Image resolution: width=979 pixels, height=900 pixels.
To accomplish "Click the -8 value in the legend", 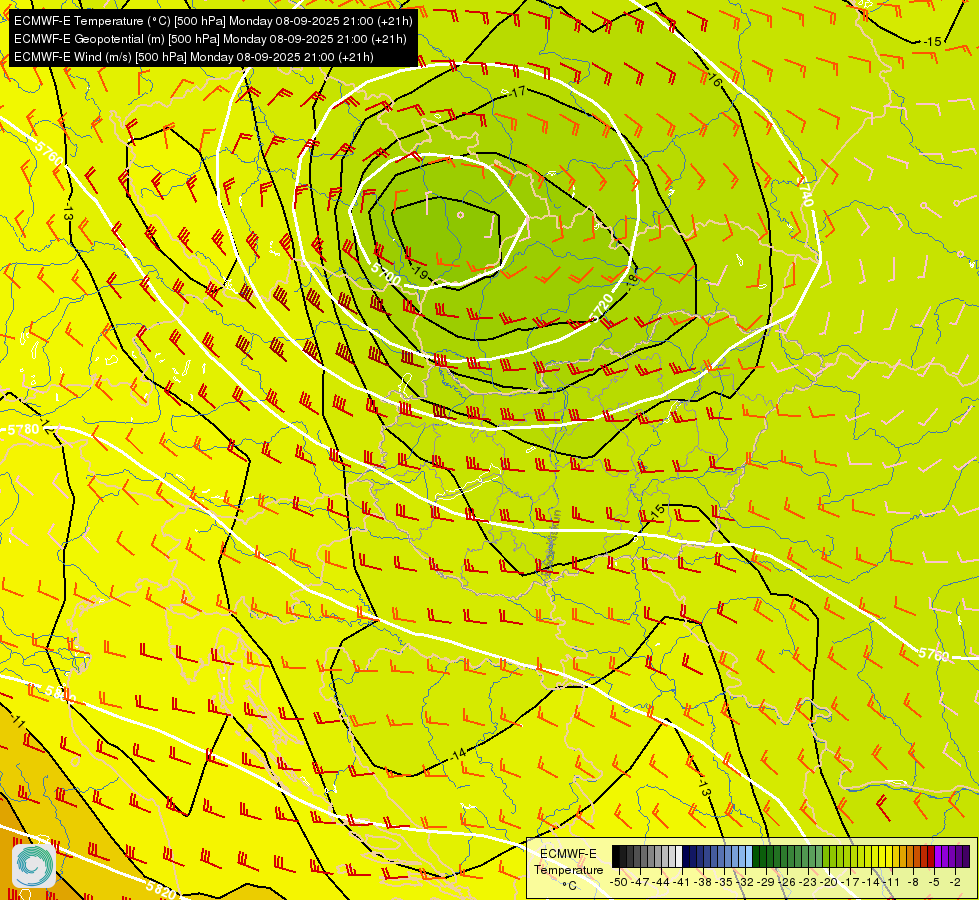I will [913, 882].
